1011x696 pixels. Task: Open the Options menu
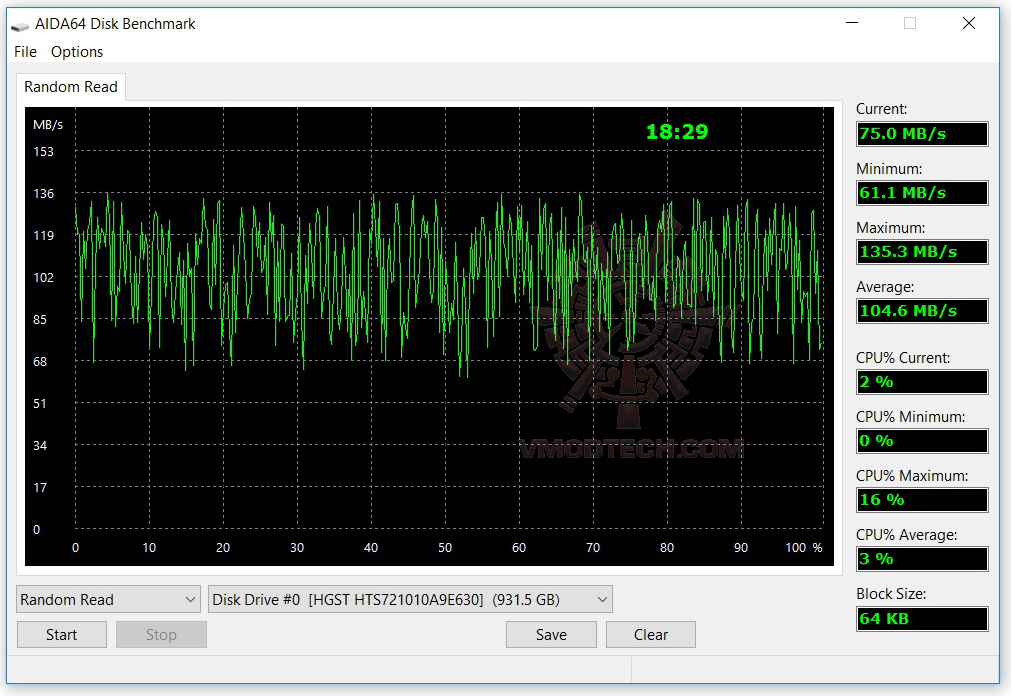pos(76,51)
